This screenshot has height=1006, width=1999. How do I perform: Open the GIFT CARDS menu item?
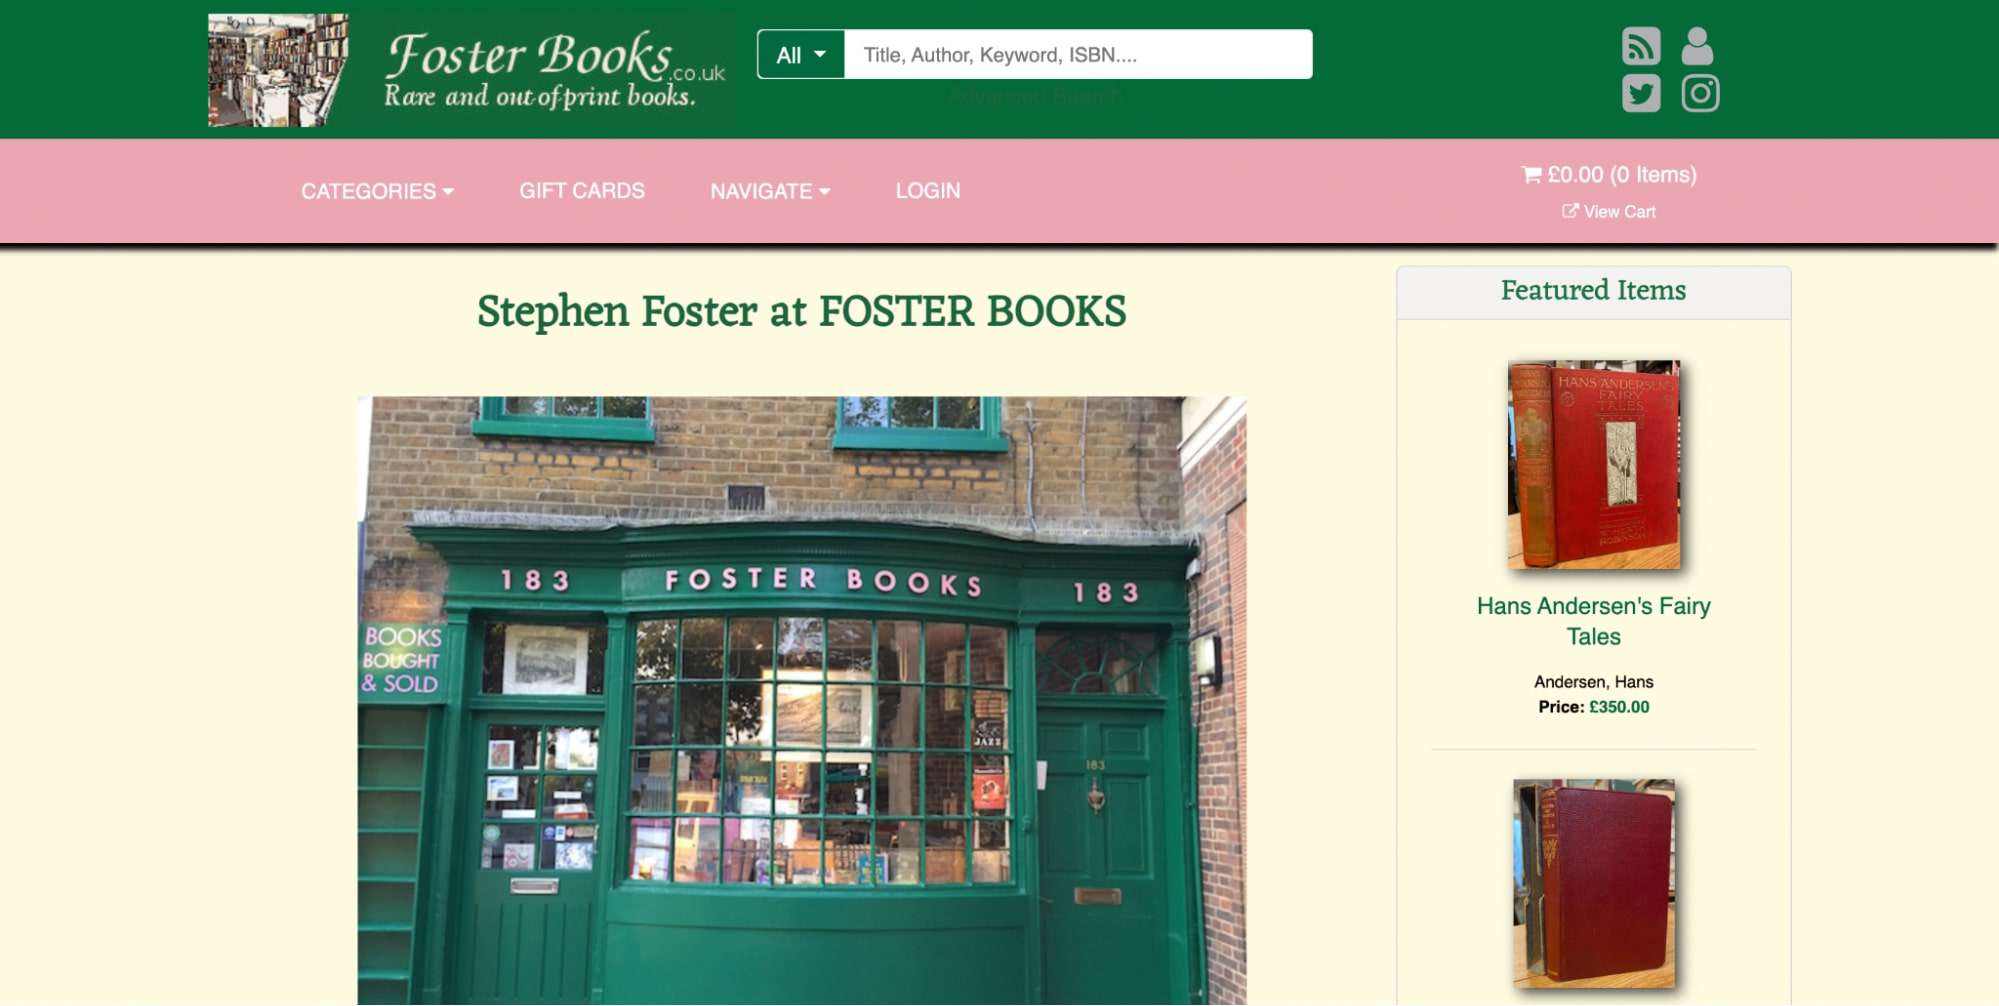tap(582, 191)
